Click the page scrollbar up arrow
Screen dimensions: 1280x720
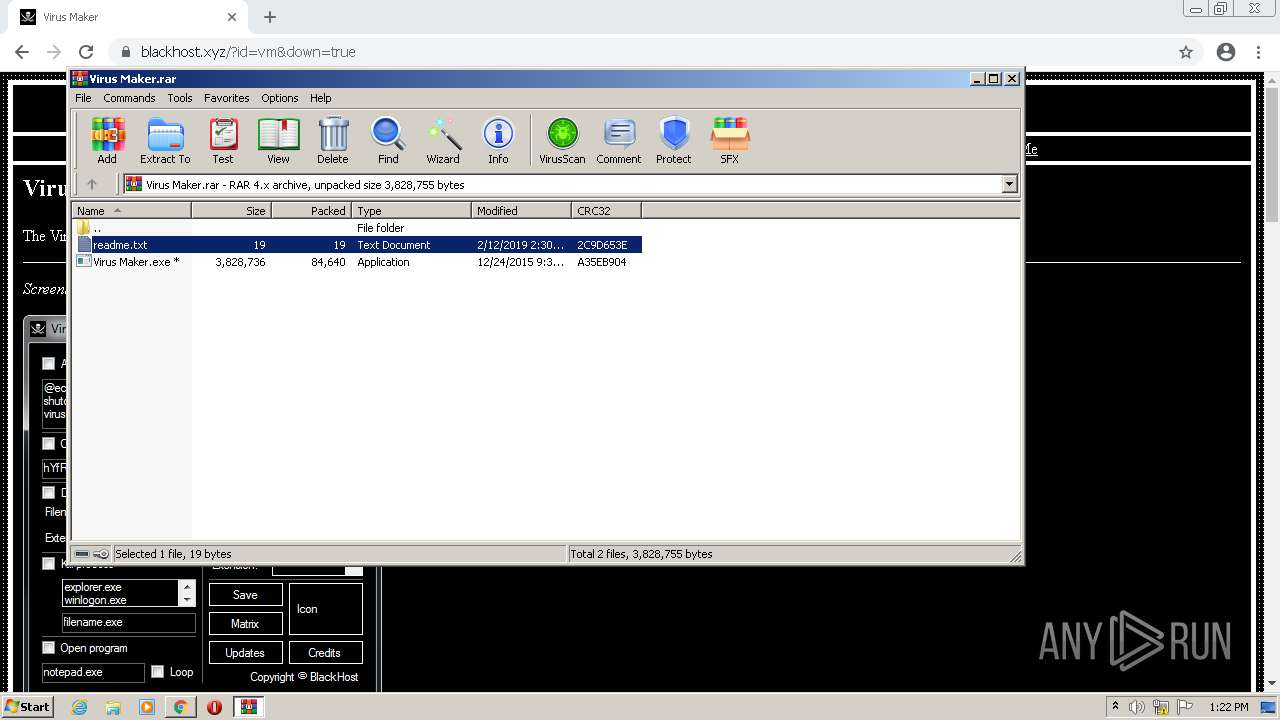(x=1272, y=80)
